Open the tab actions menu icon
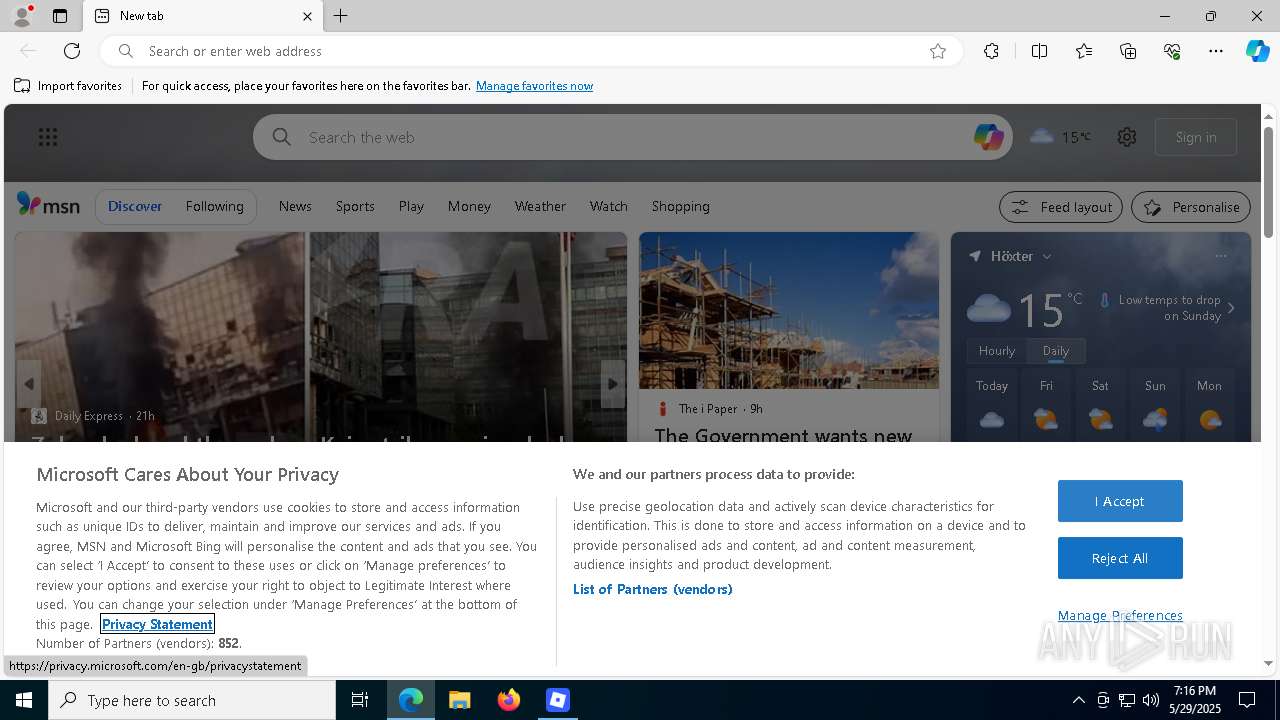Screen dimensions: 1280x720 pos(60,16)
